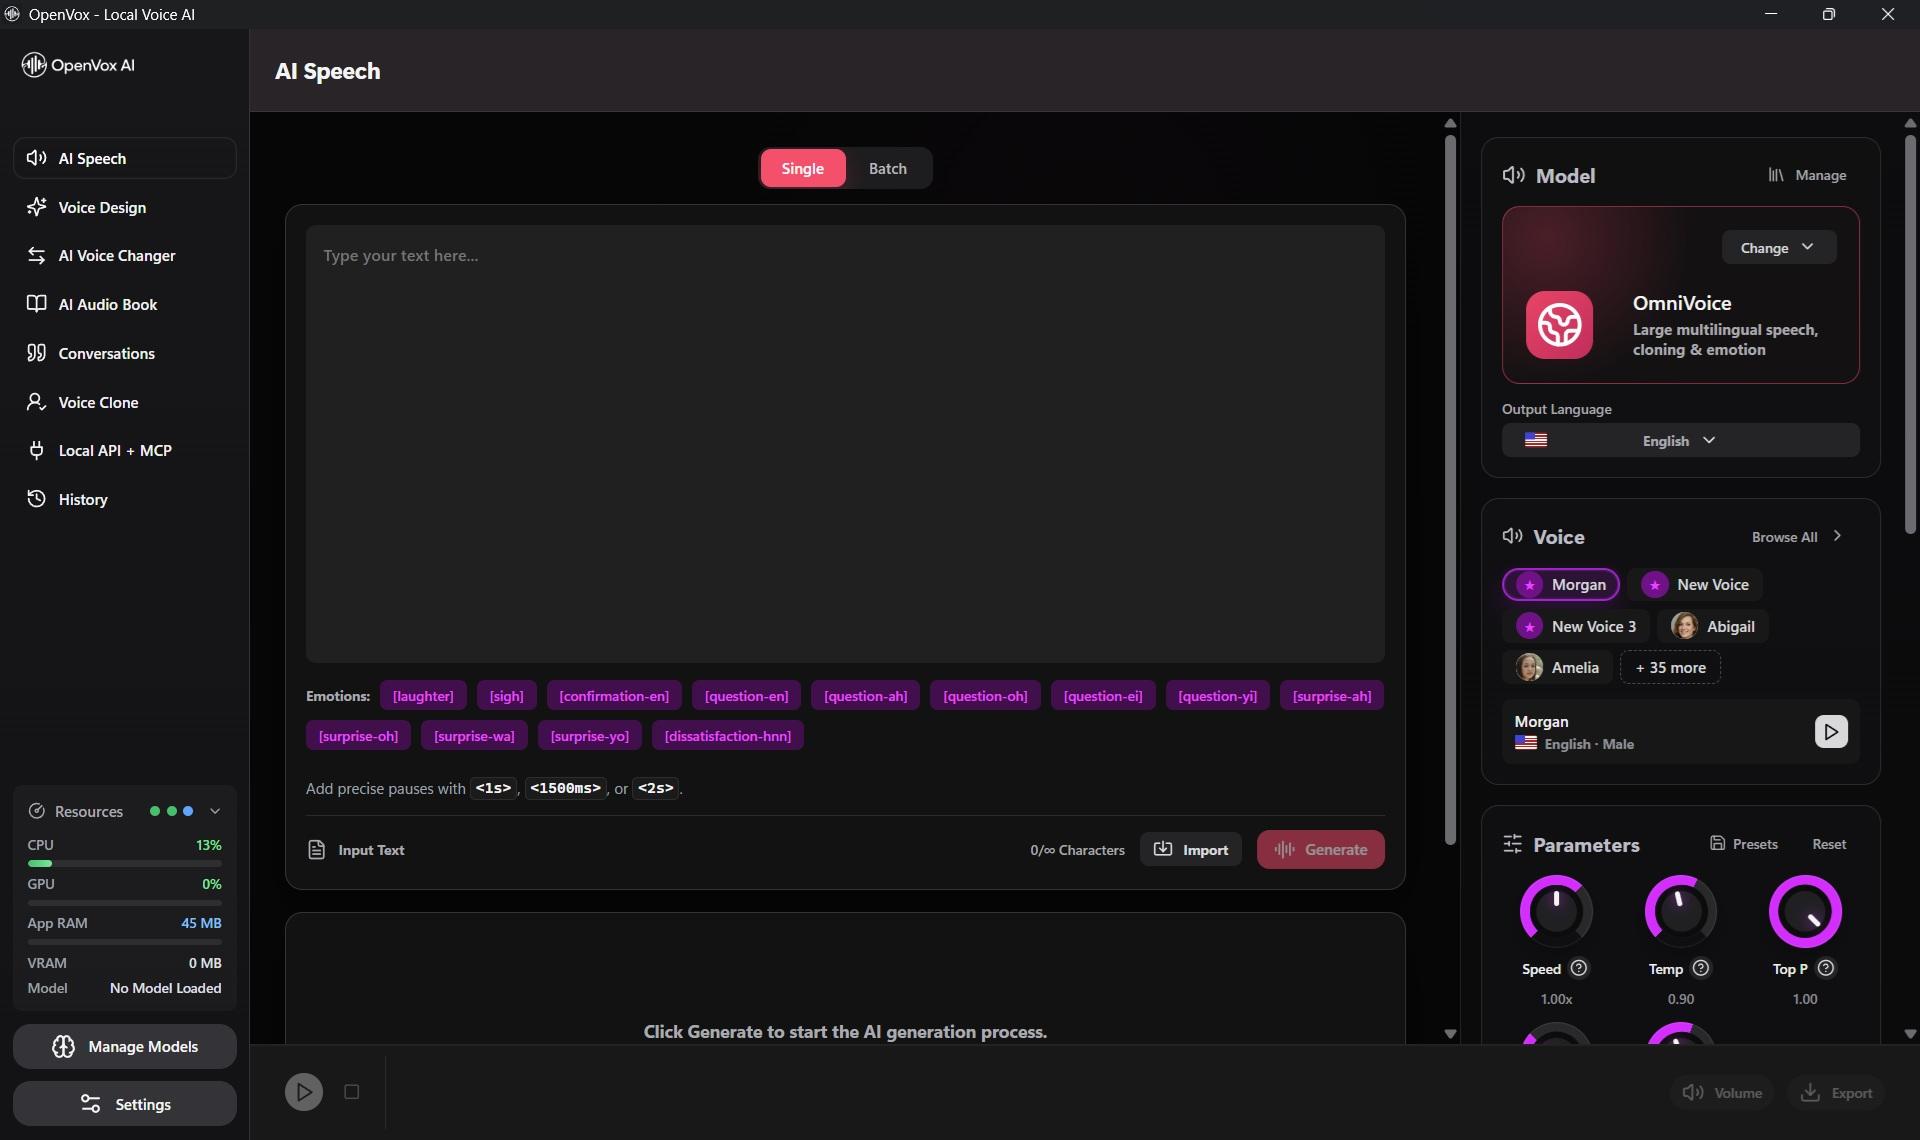
Task: Insert the [laughter] emotion tag
Action: tap(423, 696)
